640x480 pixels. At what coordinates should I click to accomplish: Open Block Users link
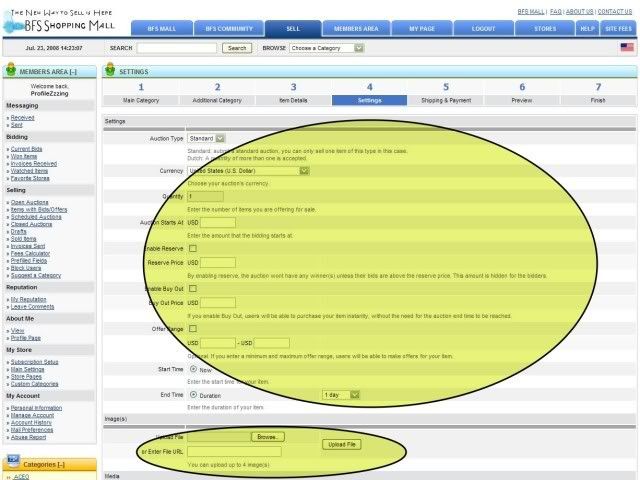click(26, 268)
